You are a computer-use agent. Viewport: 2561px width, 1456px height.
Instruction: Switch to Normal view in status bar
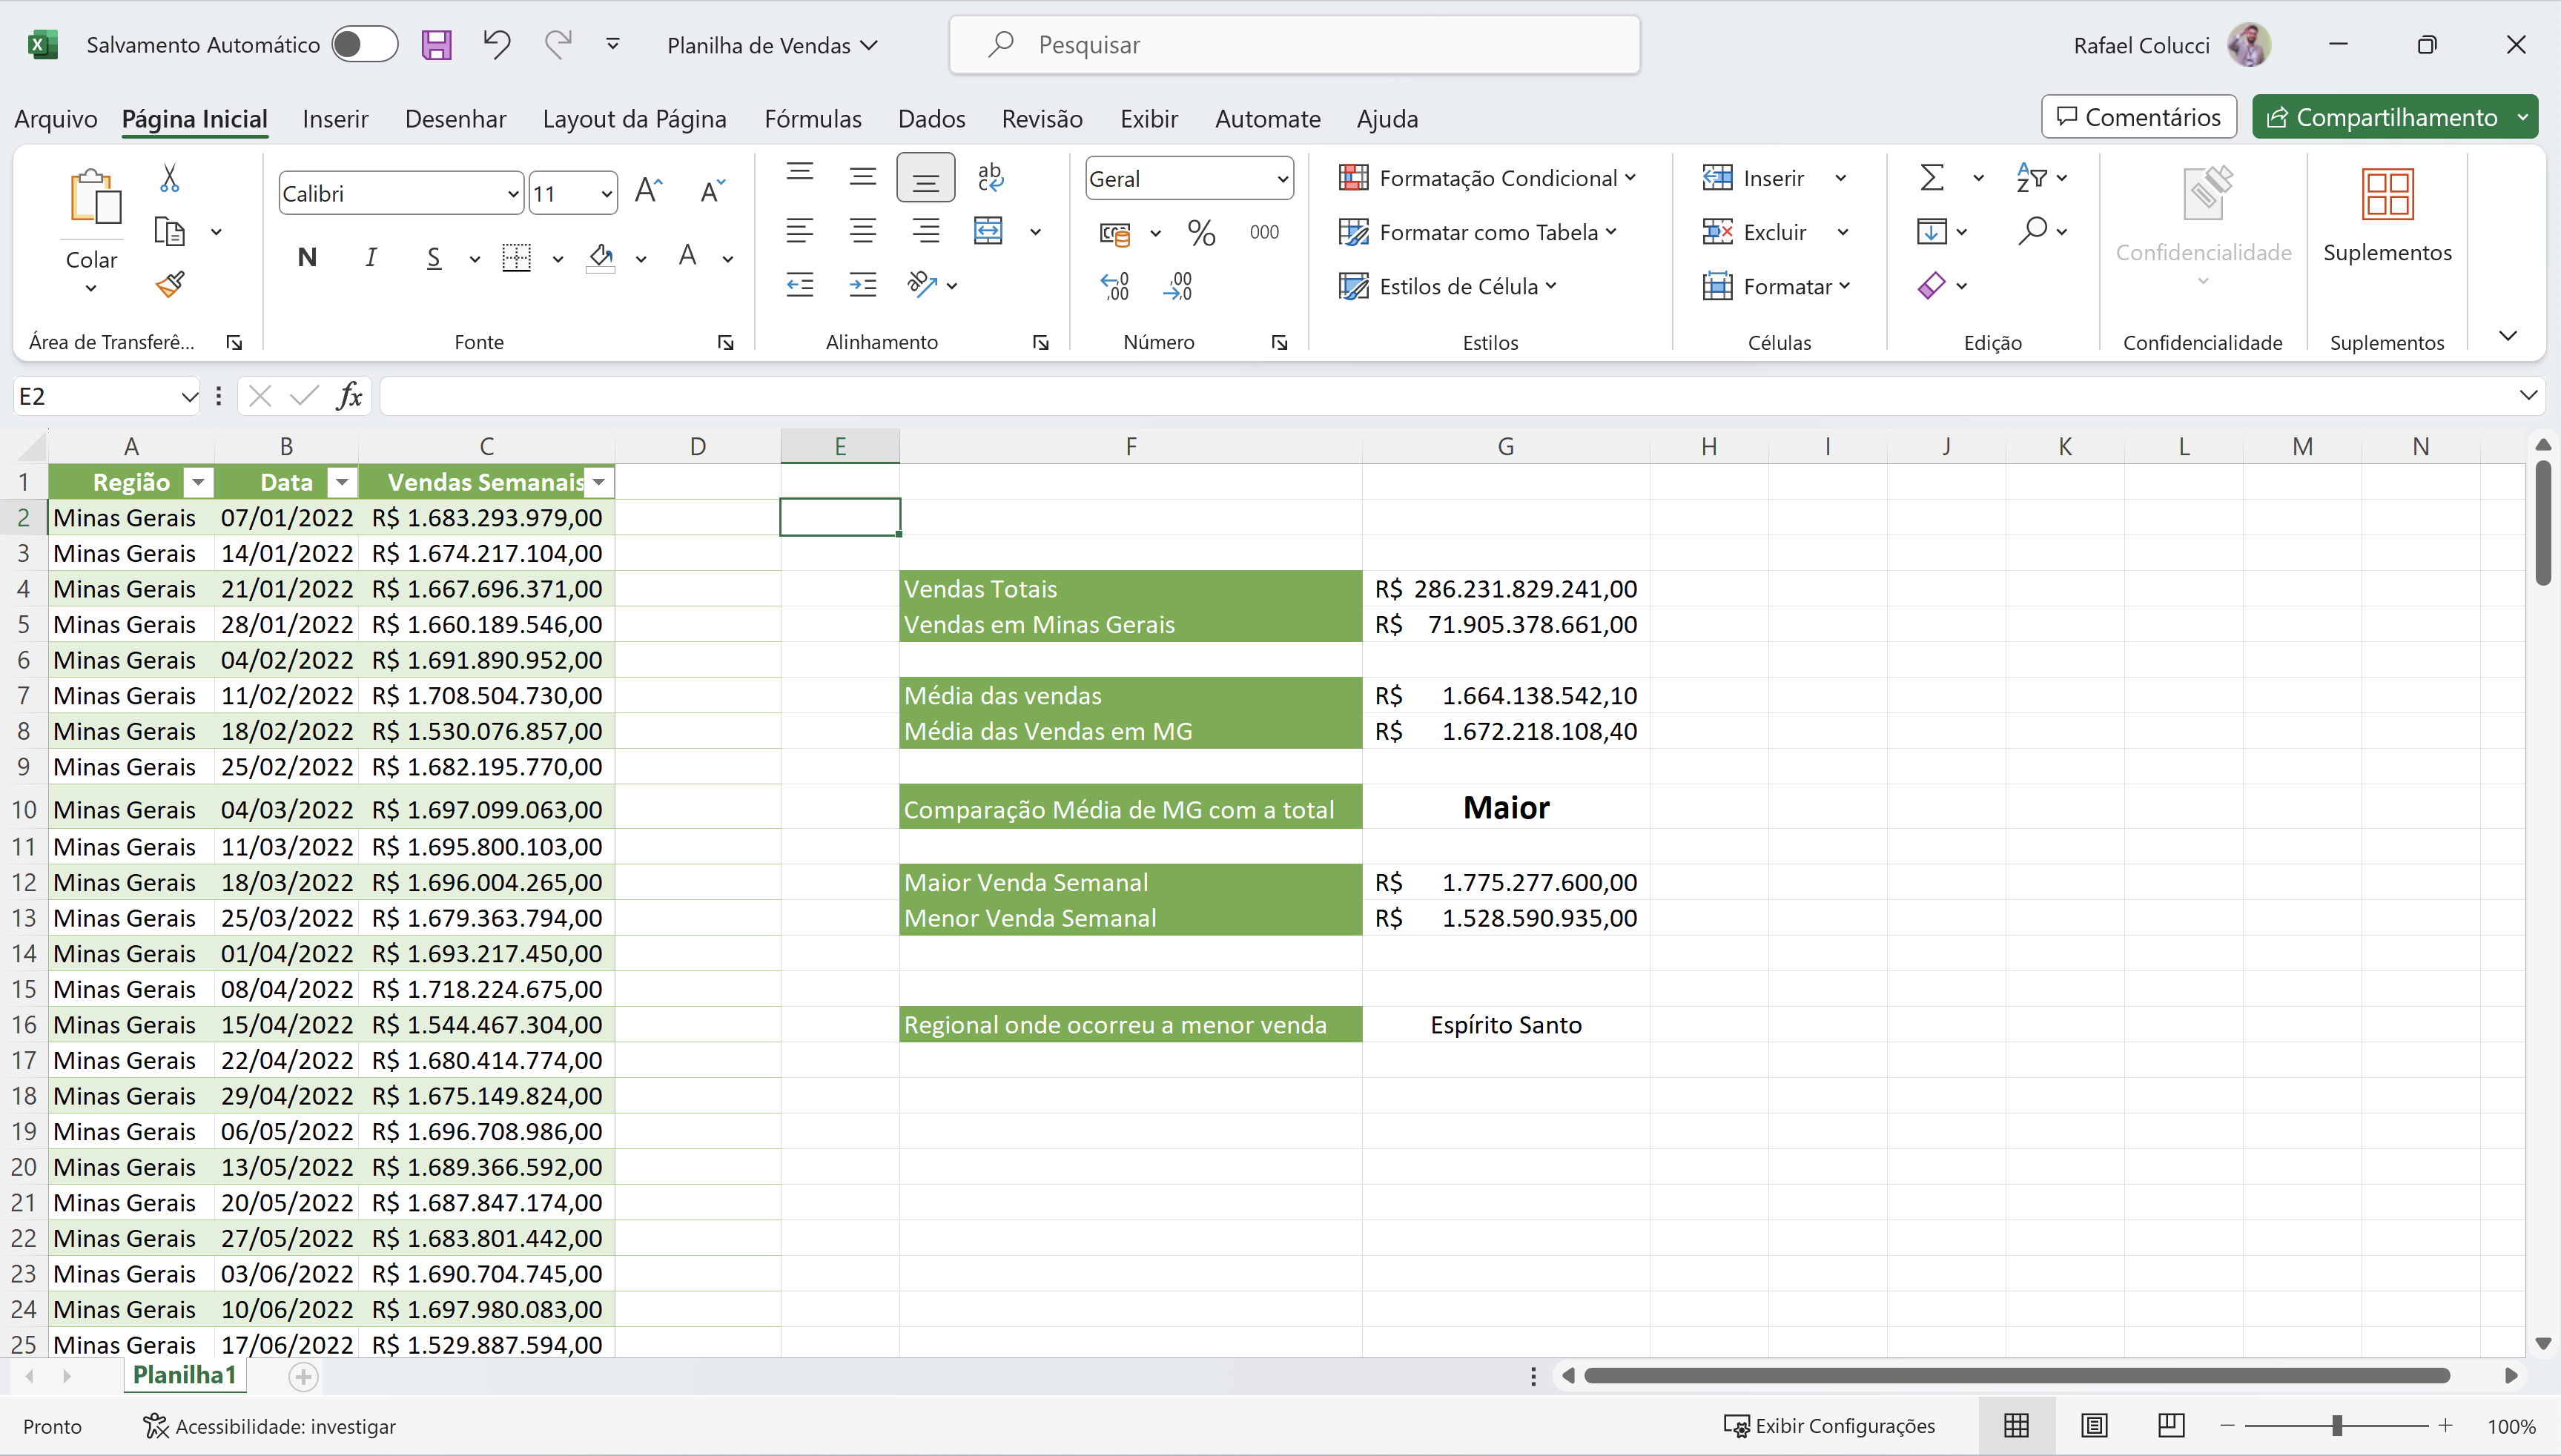click(x=2016, y=1425)
